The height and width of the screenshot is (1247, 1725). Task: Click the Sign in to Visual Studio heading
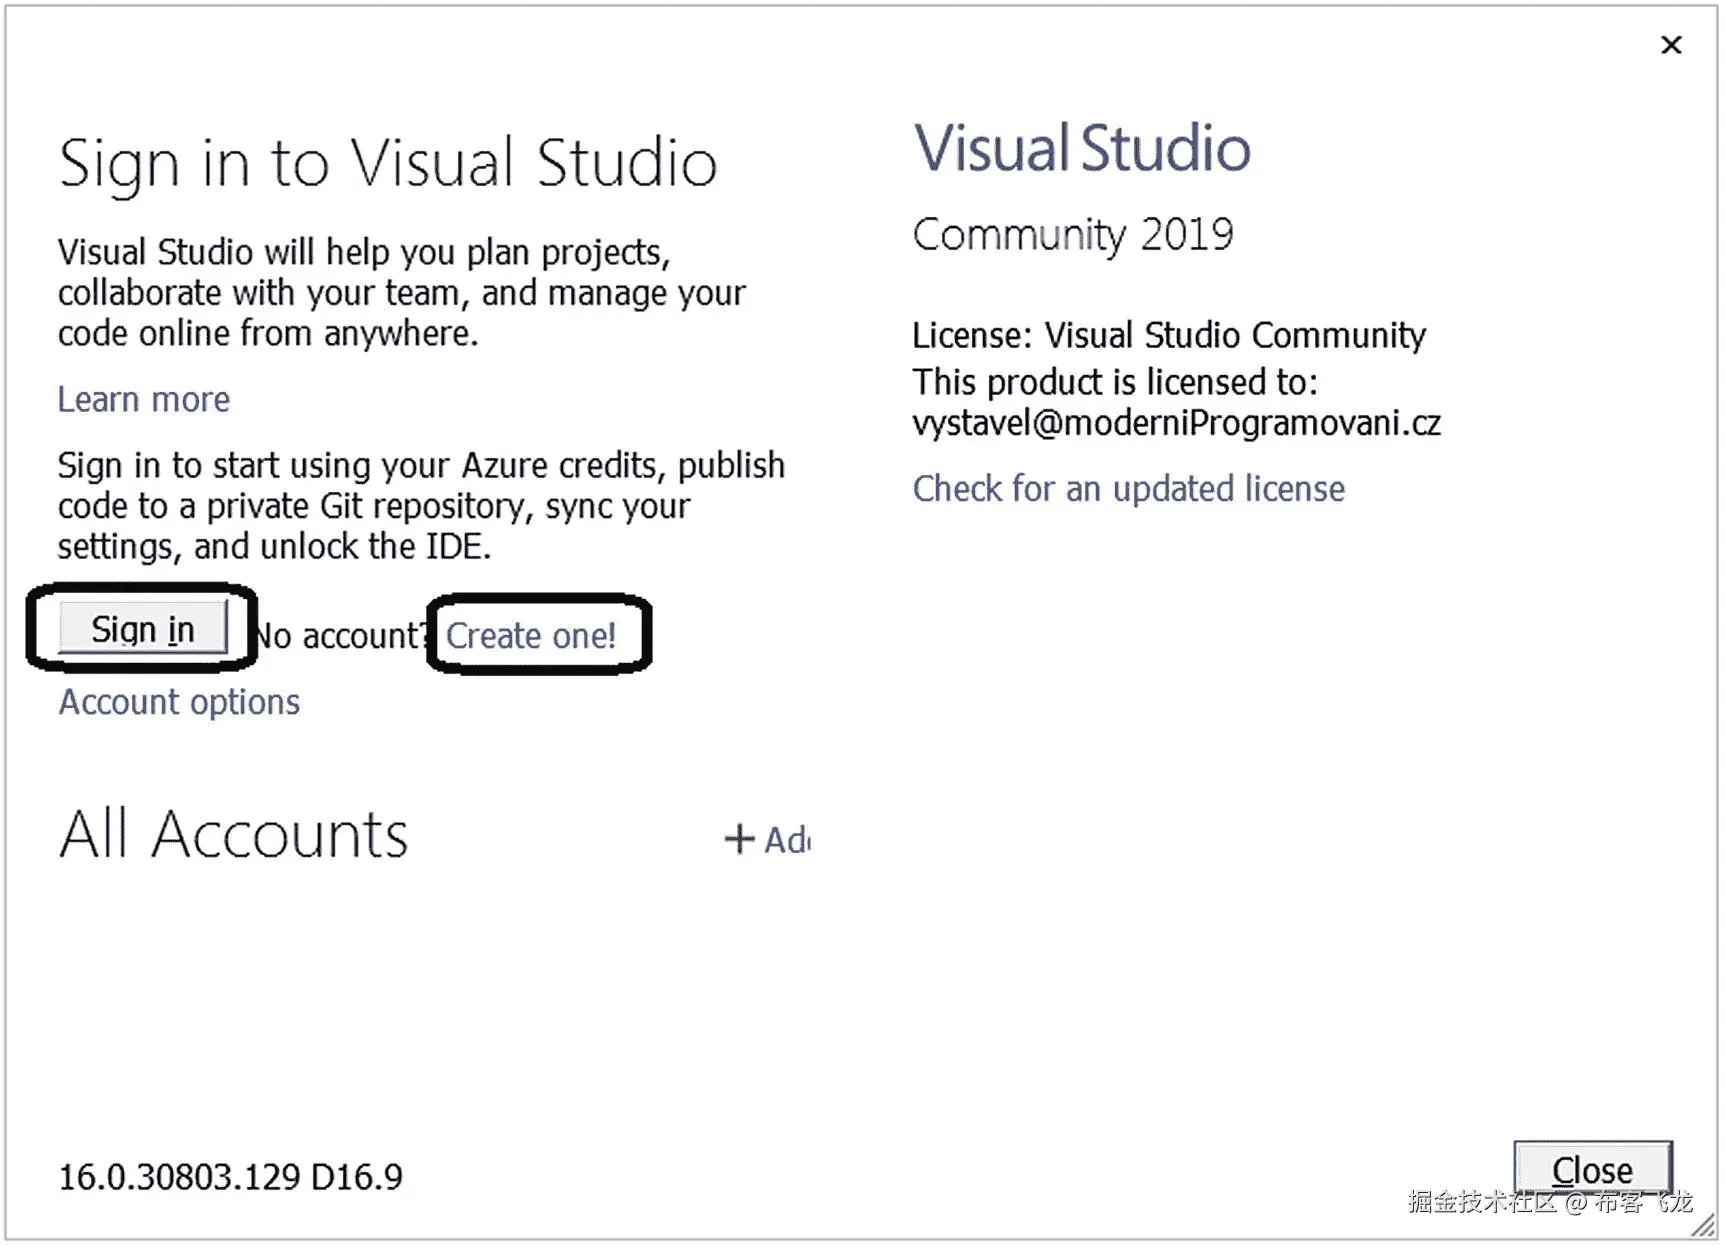[x=388, y=163]
